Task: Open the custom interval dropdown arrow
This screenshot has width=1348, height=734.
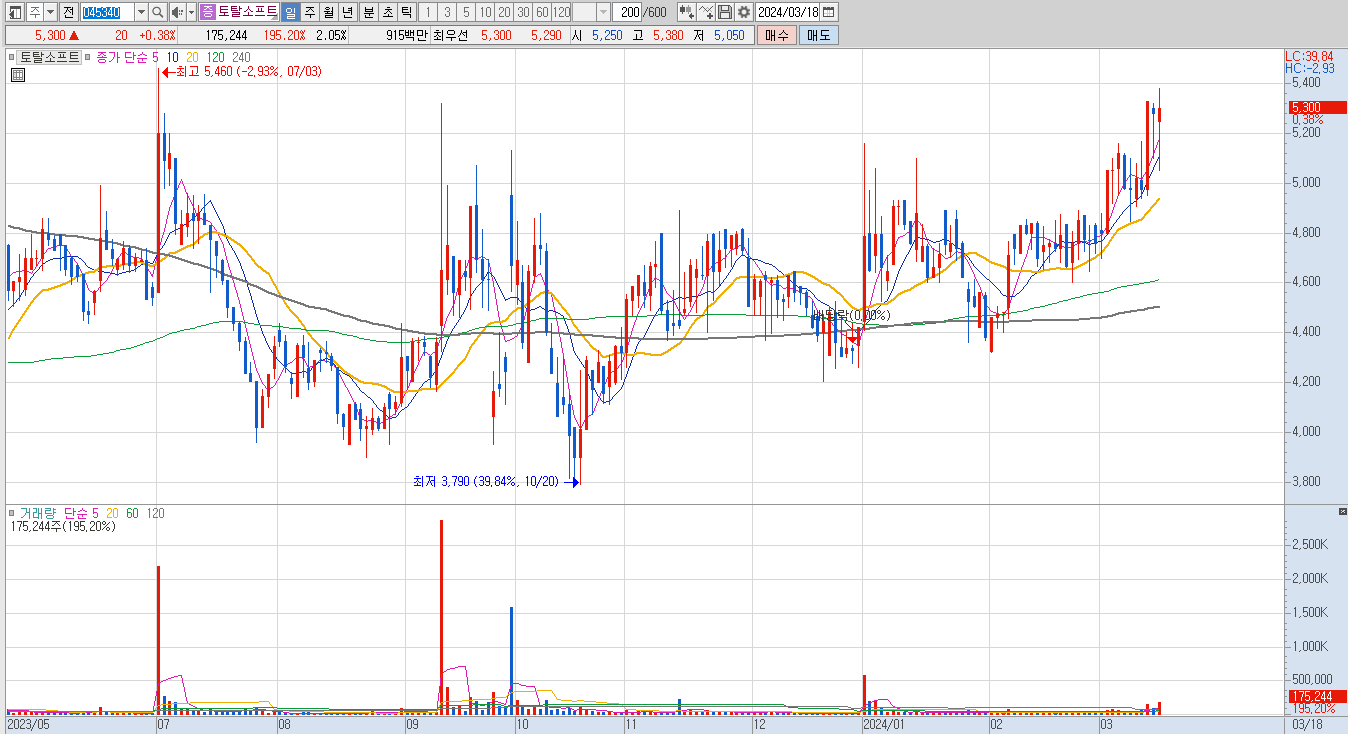Action: 604,12
